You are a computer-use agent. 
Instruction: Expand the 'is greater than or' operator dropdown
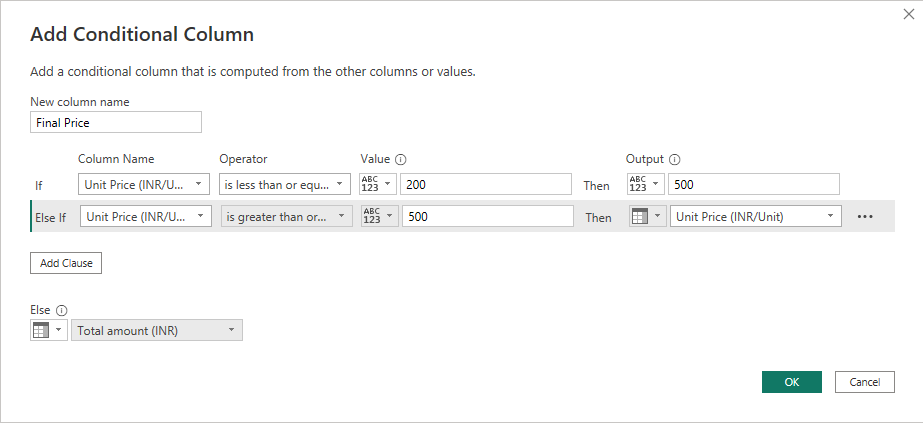pyautogui.click(x=287, y=217)
